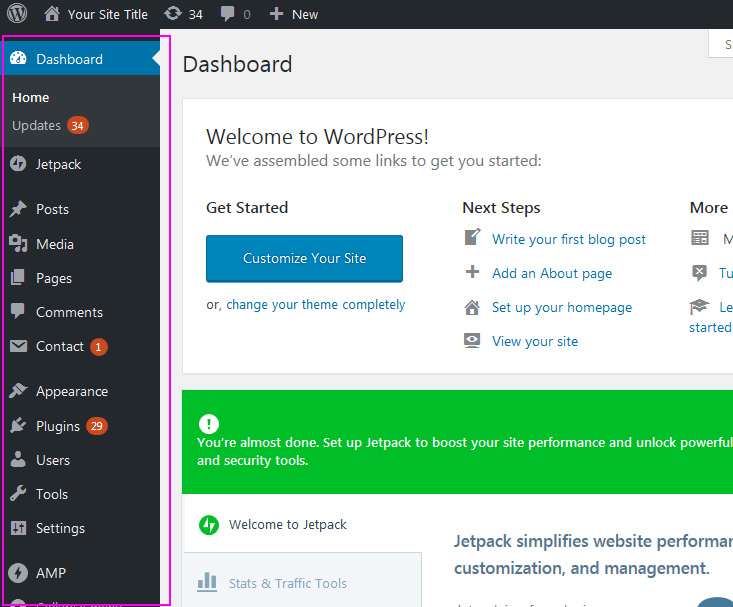733x607 pixels.
Task: Click the 29 badge beside Plugins
Action: click(x=97, y=426)
